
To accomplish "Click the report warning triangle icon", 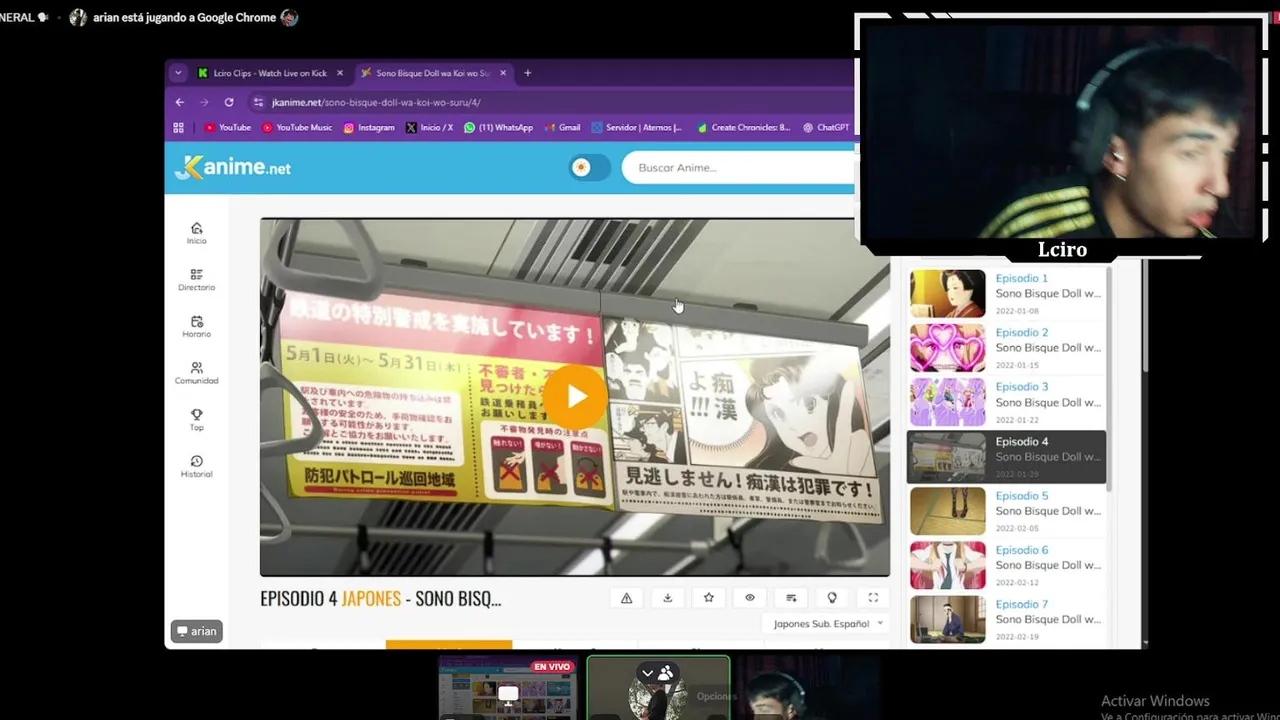I will [x=627, y=598].
